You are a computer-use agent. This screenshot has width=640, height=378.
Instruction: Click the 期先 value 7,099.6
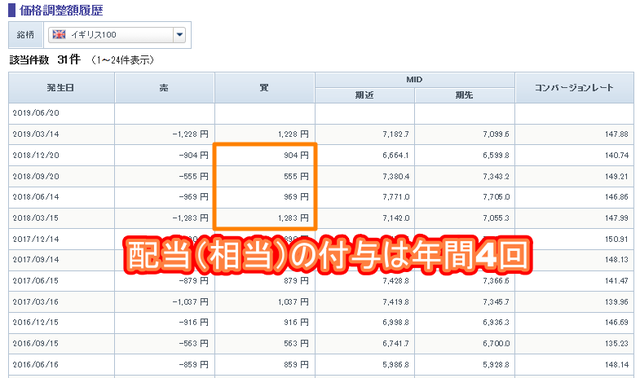point(496,134)
